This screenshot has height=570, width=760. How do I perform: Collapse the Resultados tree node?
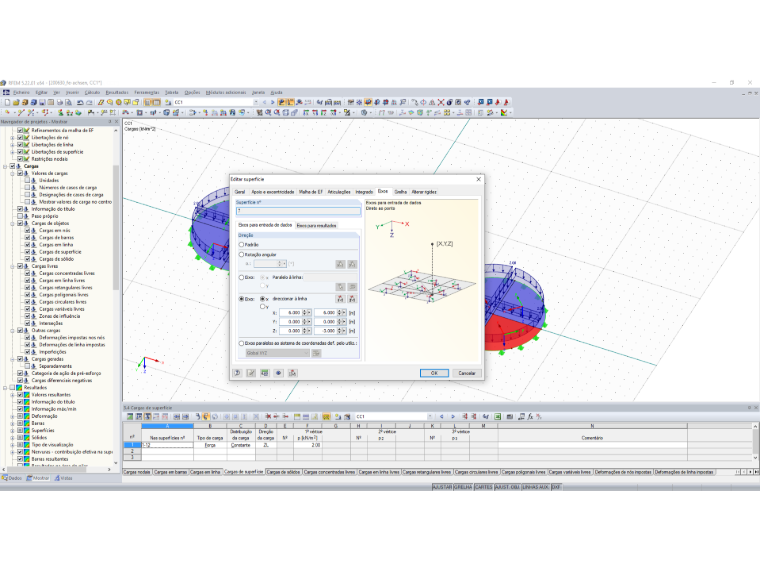pyautogui.click(x=5, y=388)
